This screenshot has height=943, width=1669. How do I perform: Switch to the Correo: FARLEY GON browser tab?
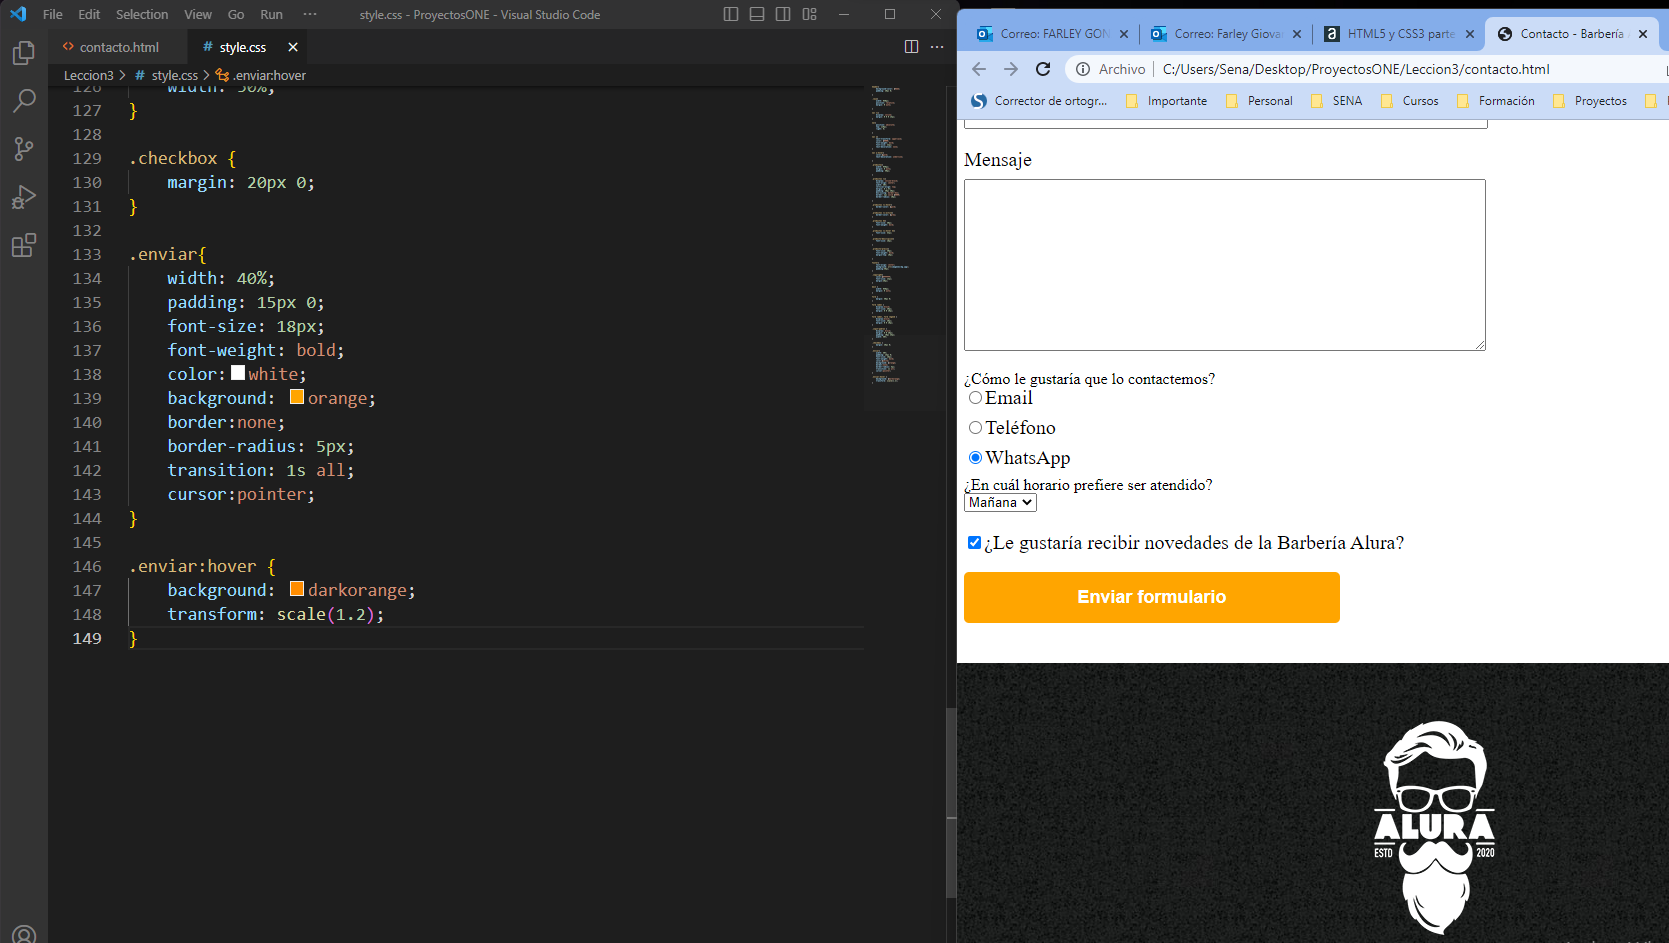pos(1053,34)
